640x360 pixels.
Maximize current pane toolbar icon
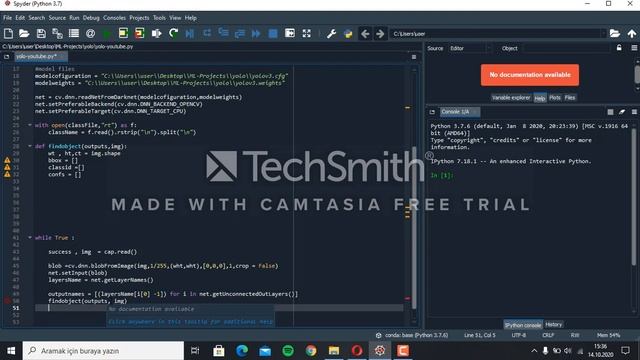[290, 33]
